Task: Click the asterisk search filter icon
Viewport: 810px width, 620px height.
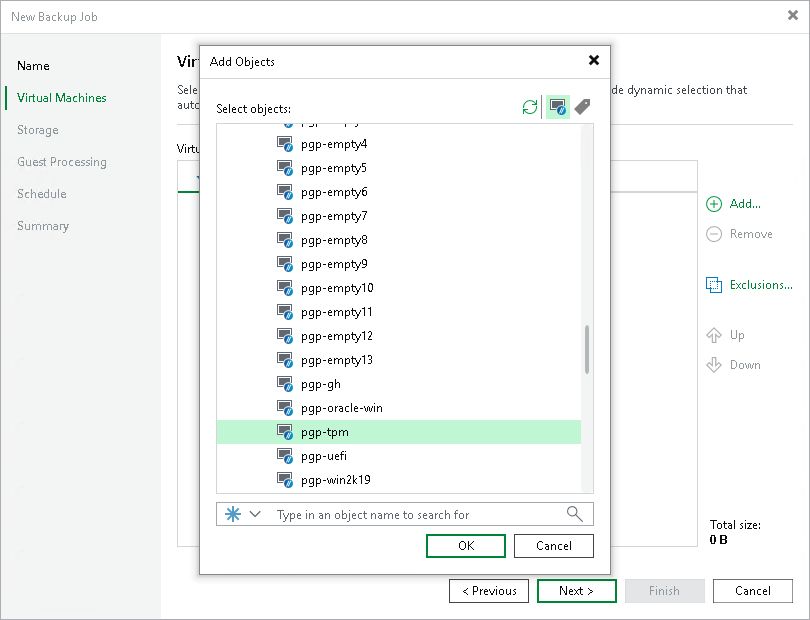Action: (x=233, y=514)
